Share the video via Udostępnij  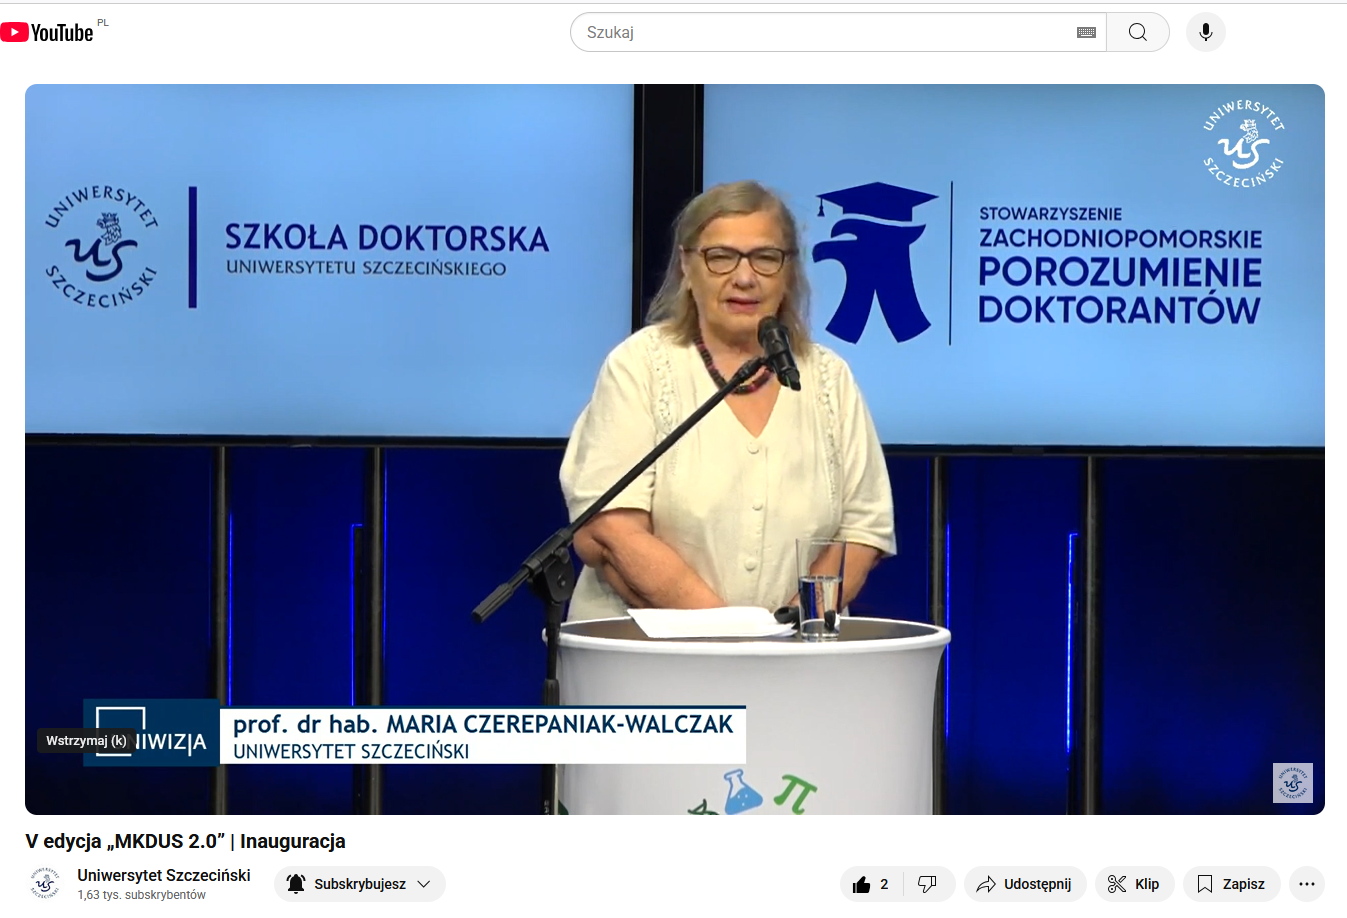(x=1024, y=884)
